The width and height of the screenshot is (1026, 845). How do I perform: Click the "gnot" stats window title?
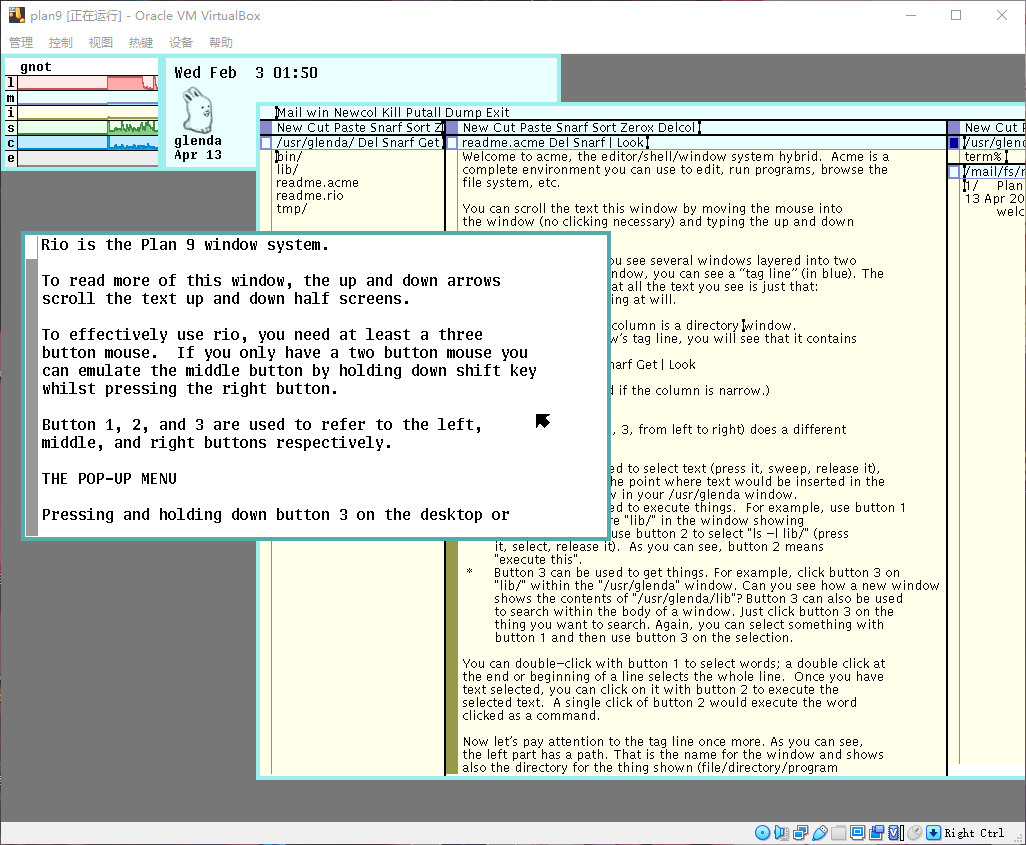[35, 67]
